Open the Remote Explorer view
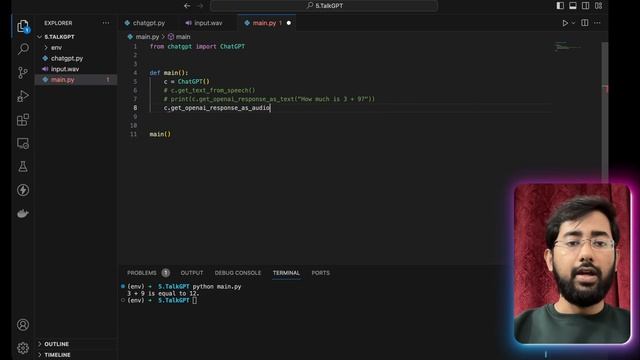The image size is (640, 360). 23,143
